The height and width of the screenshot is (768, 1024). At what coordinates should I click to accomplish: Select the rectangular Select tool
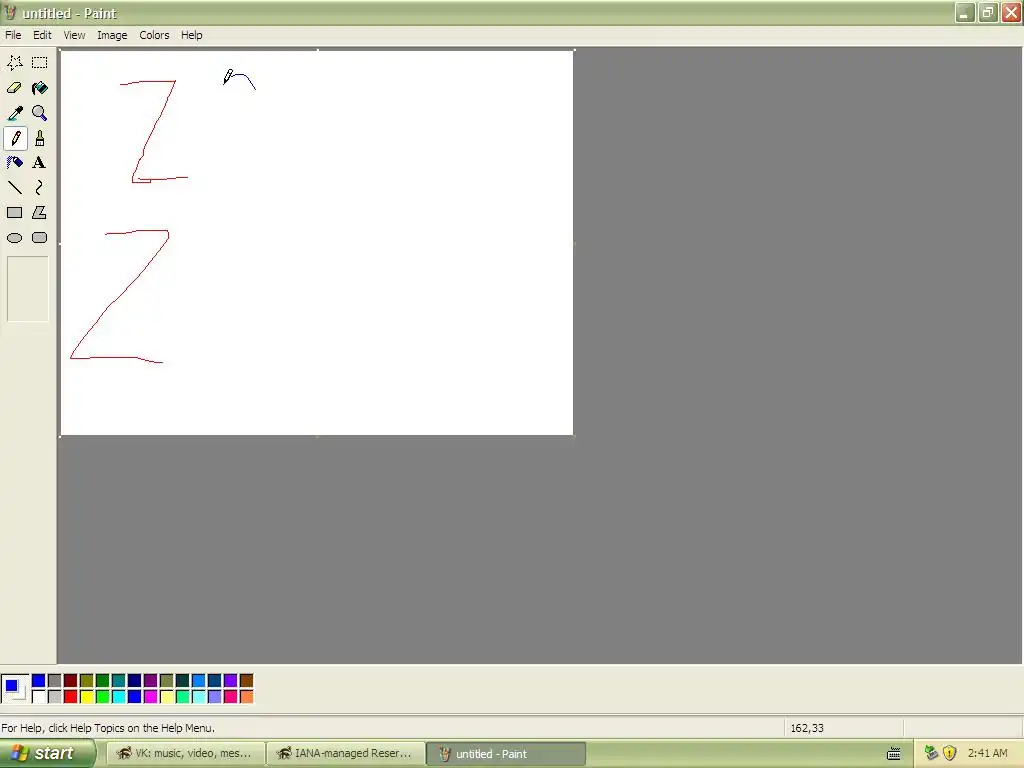click(40, 63)
